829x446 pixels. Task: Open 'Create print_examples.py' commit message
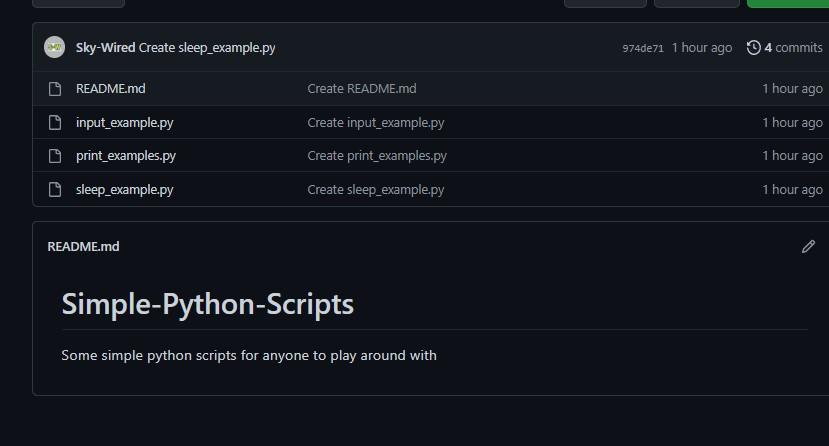[x=377, y=156]
